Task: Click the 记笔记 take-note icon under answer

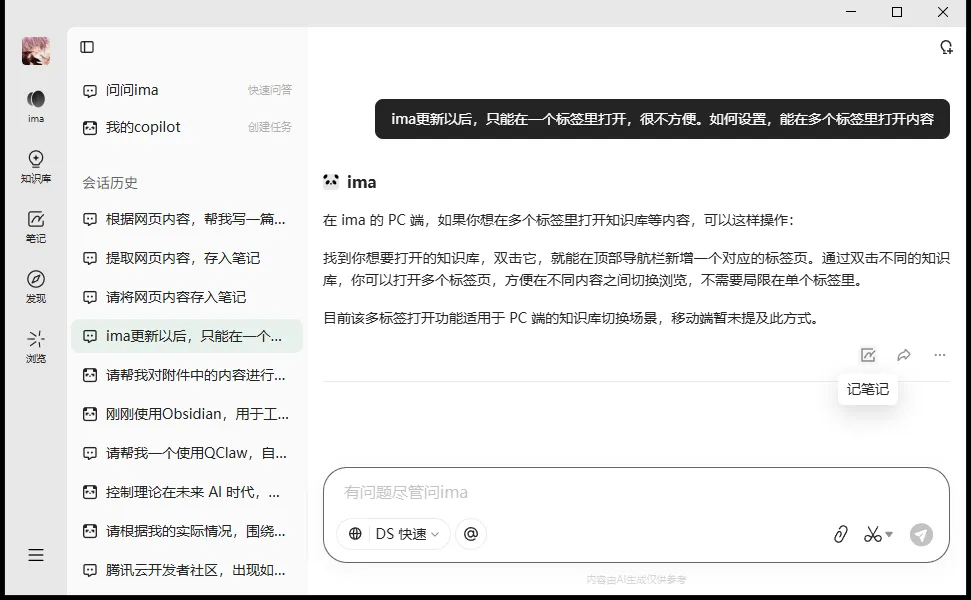Action: pos(868,355)
